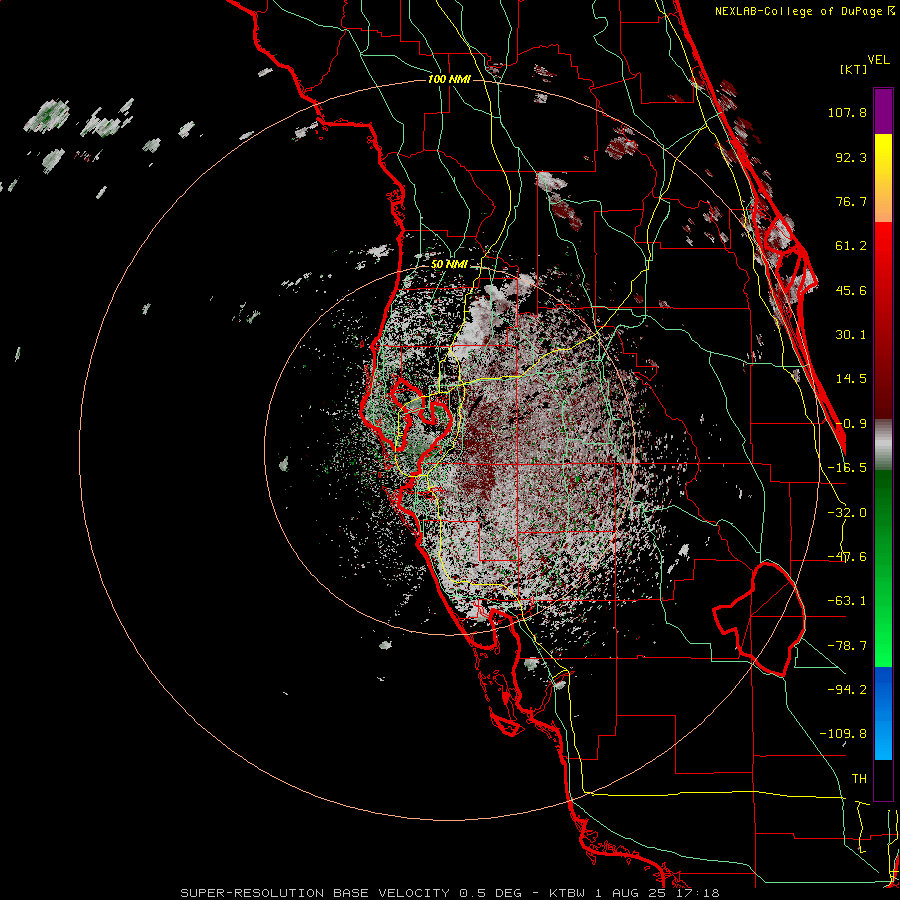The width and height of the screenshot is (900, 900).
Task: Pick the blue segment of velocity color bar
Action: [883, 713]
